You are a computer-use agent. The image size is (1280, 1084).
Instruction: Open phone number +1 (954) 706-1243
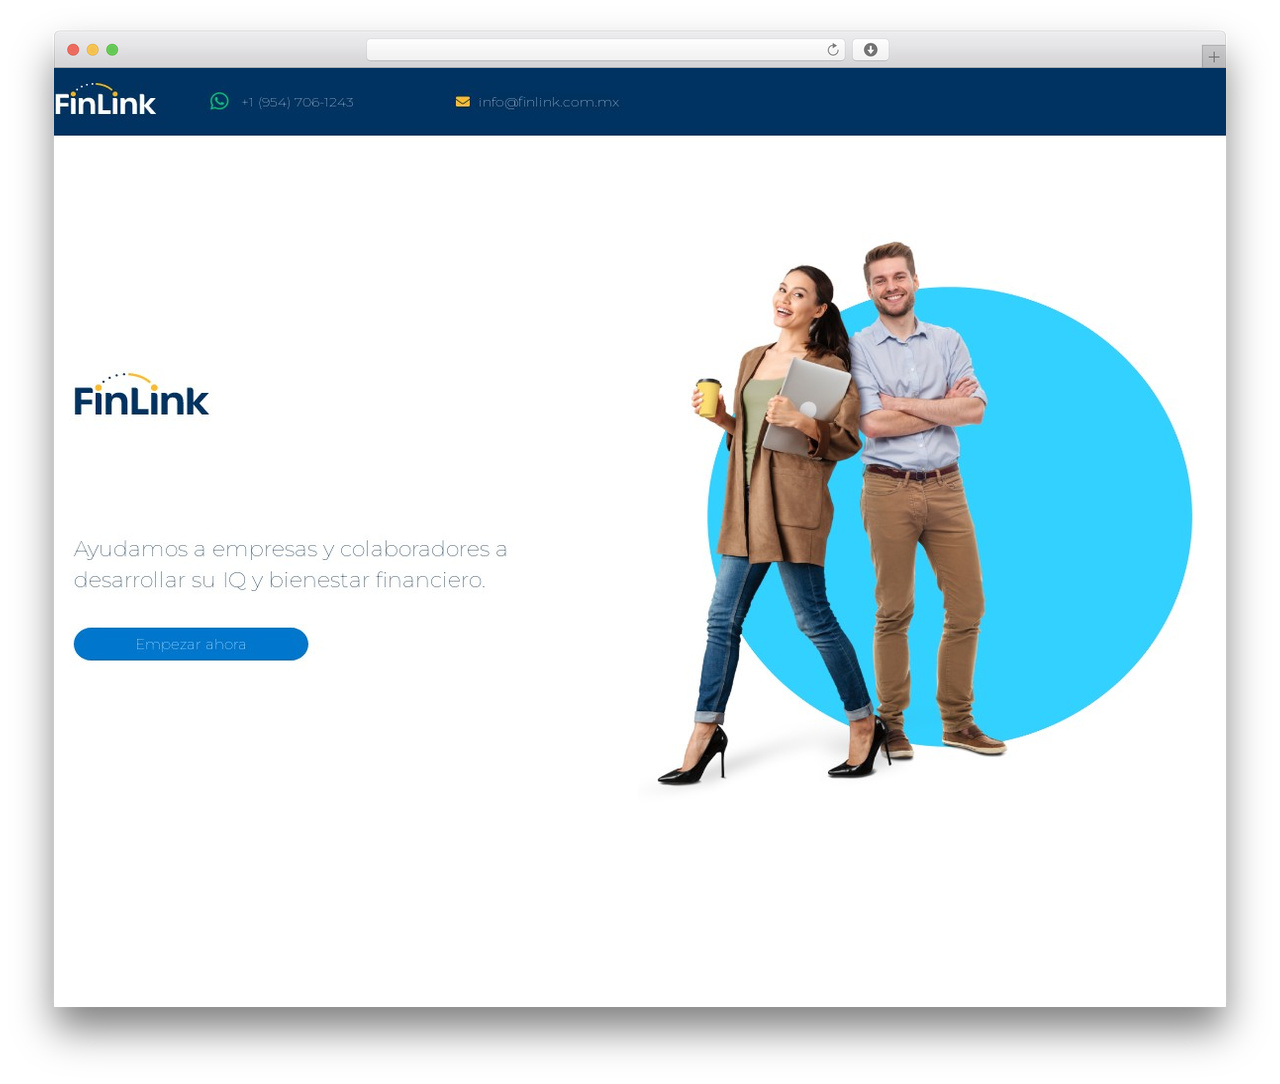coord(297,102)
